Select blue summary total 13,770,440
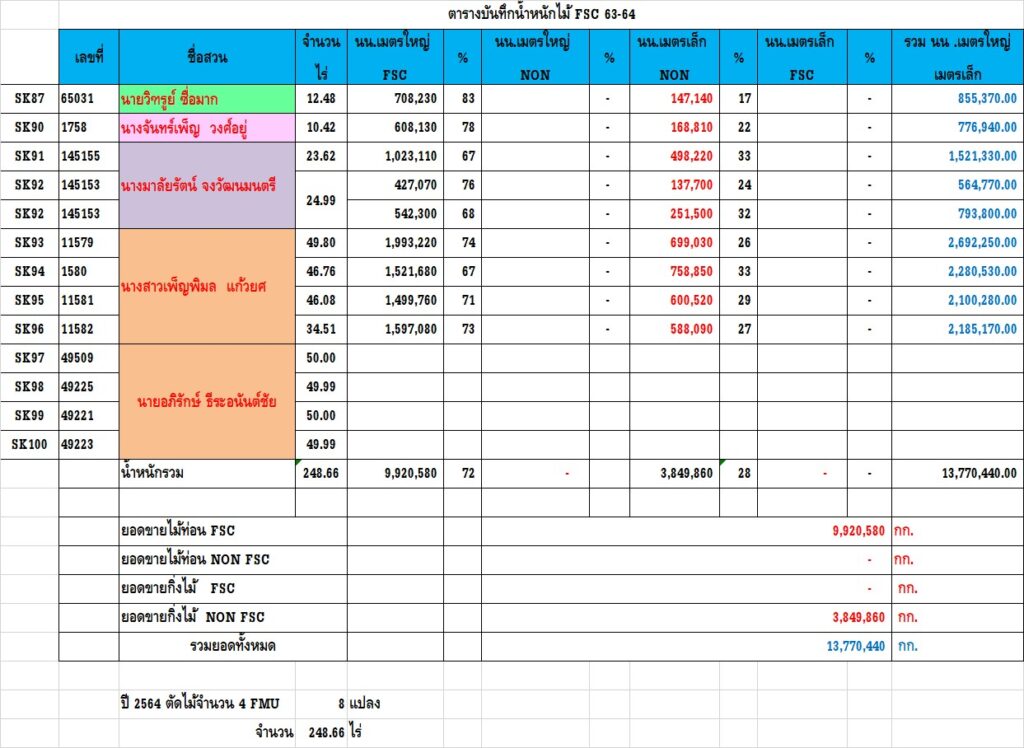 tap(856, 646)
